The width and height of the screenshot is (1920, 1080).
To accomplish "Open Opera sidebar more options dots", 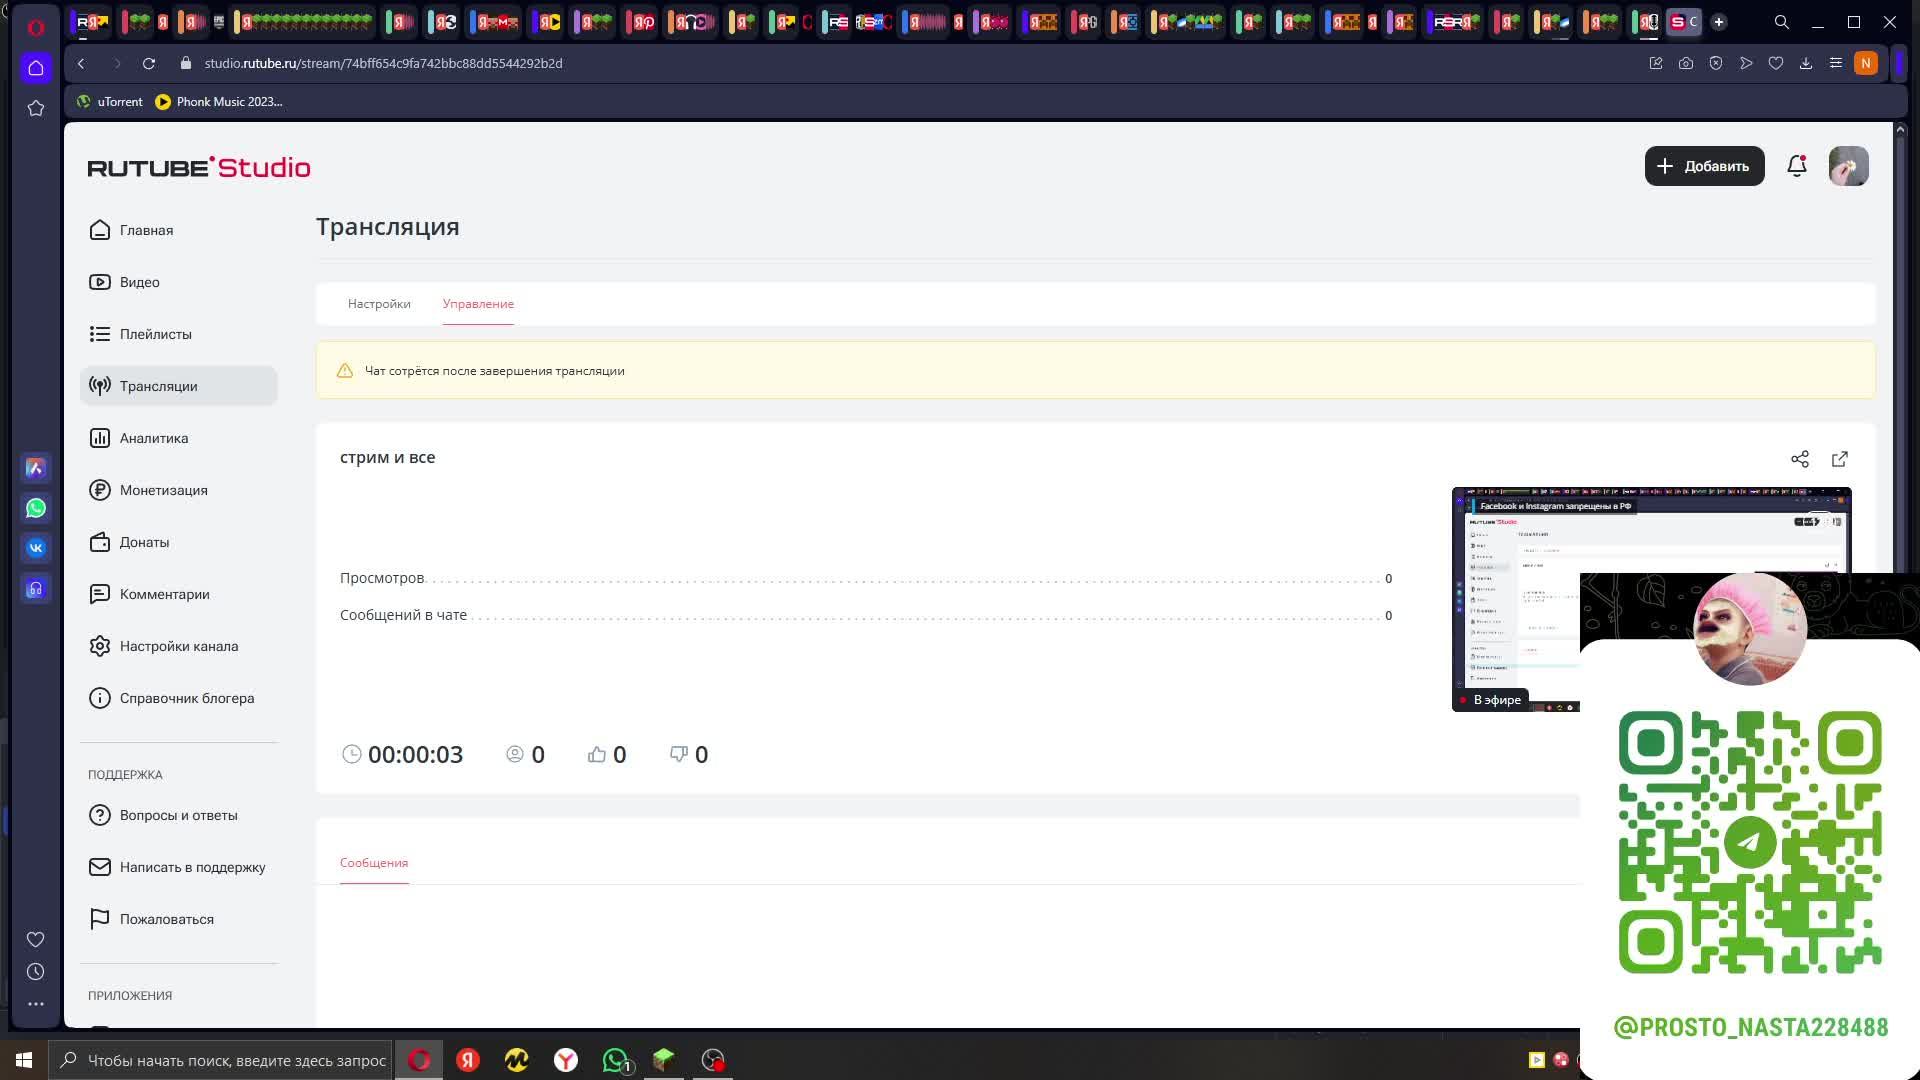I will point(36,1004).
